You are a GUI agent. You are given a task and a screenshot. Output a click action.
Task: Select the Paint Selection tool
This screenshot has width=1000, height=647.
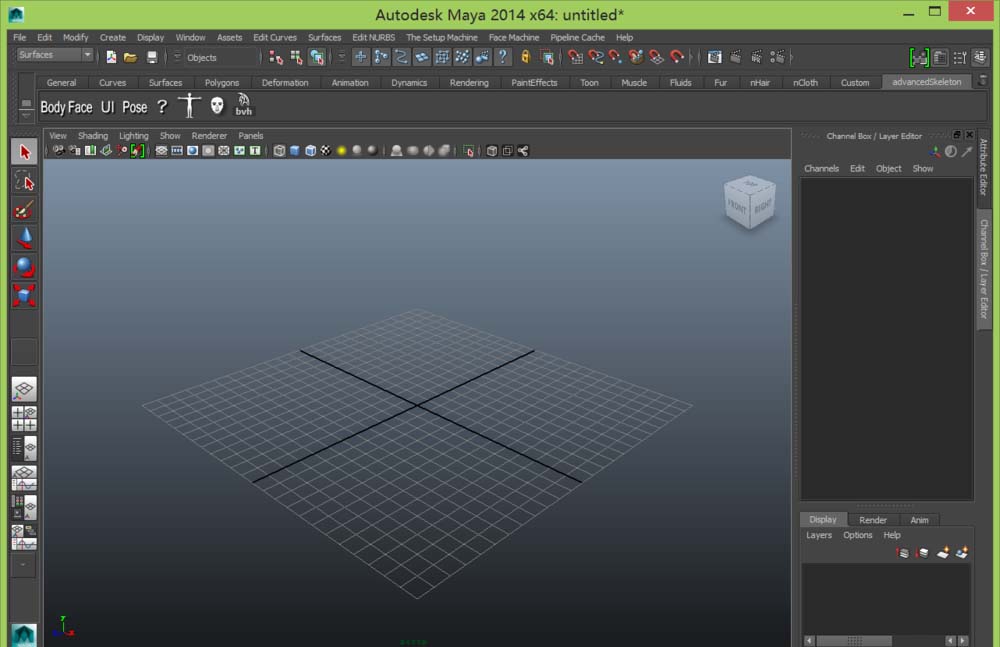click(x=24, y=209)
